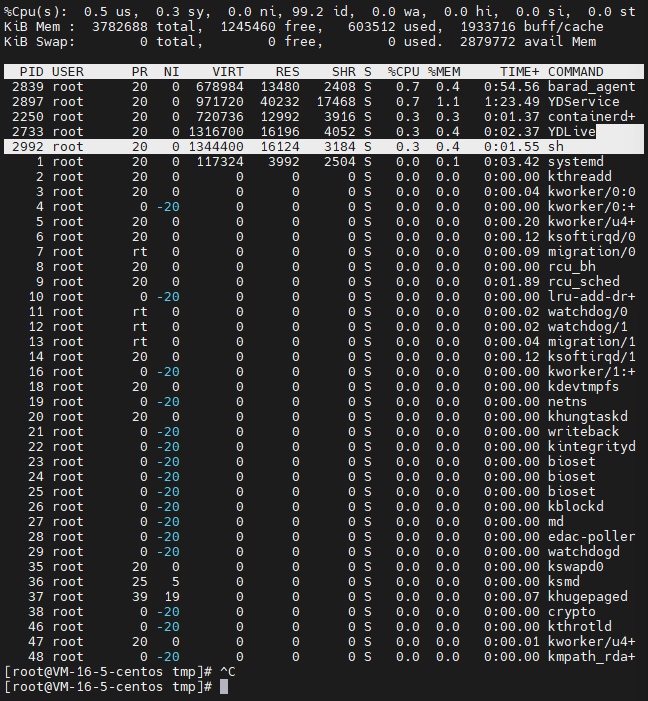Click the NI value 5 for ksmd
The image size is (648, 701).
pyautogui.click(x=176, y=581)
